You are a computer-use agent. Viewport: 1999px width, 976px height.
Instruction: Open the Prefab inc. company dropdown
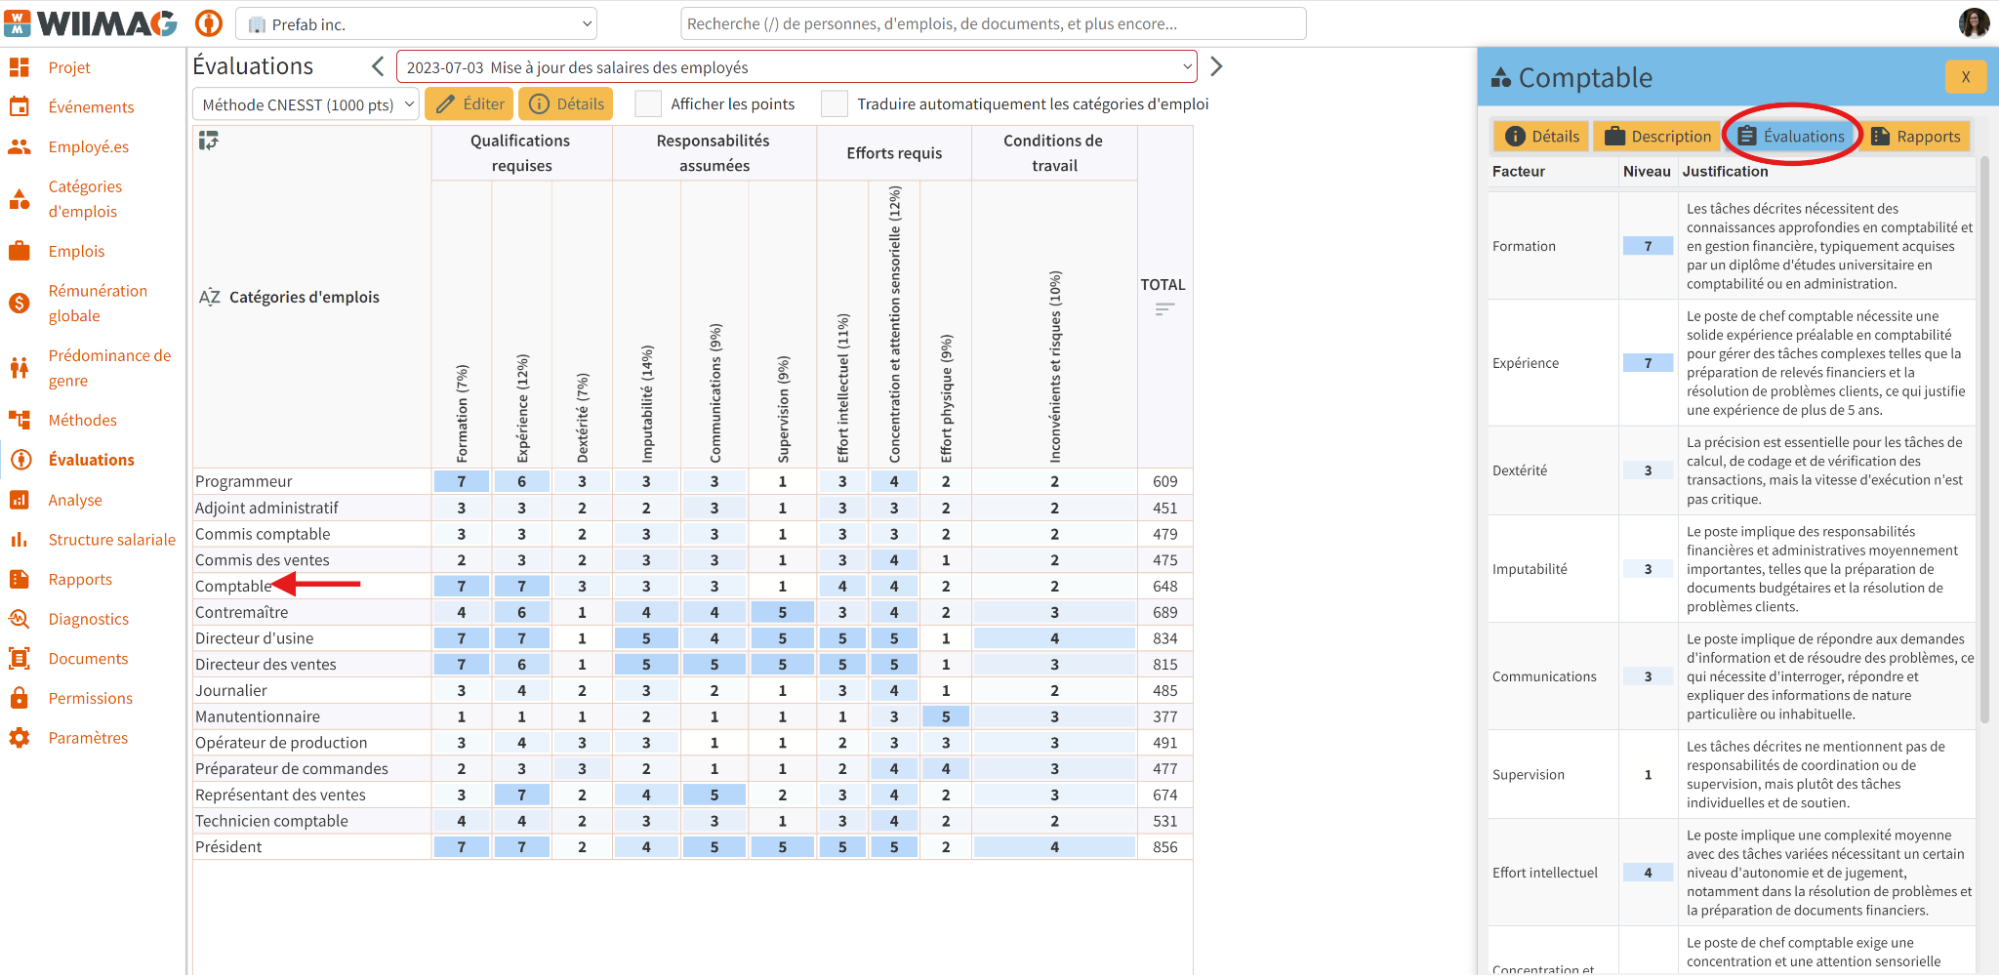(x=416, y=24)
